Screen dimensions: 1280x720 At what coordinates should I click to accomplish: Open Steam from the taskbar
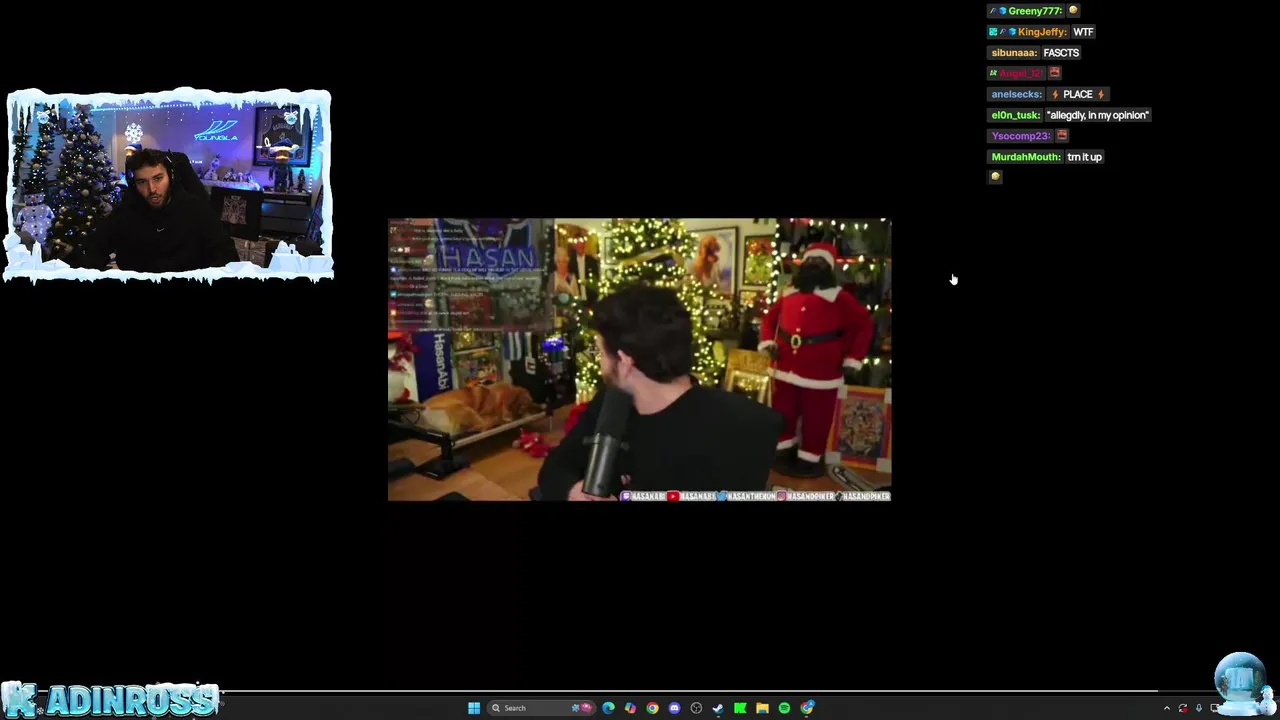[x=718, y=708]
